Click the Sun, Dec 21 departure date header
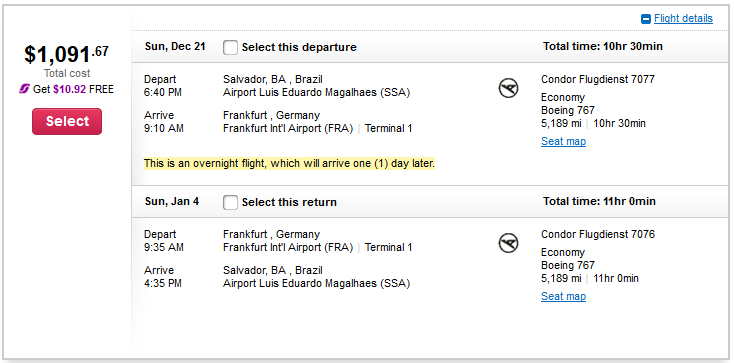This screenshot has height=363, width=734. click(x=175, y=46)
